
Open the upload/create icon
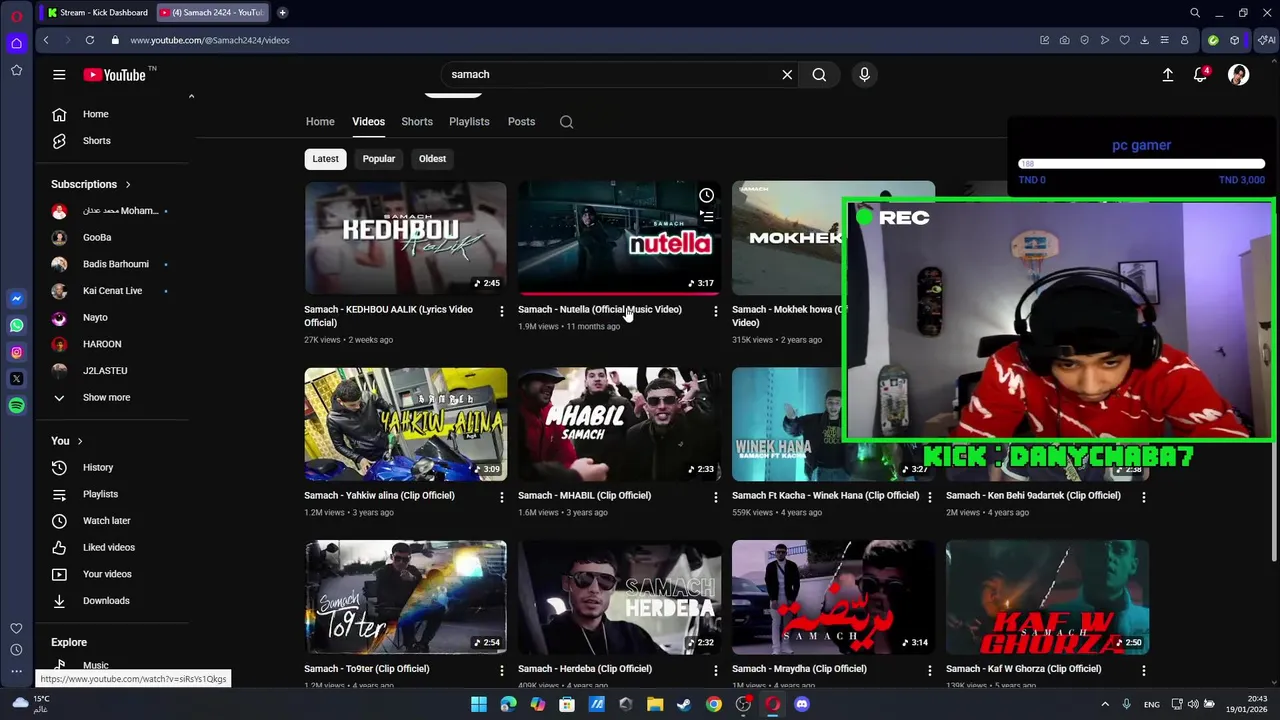click(1167, 75)
